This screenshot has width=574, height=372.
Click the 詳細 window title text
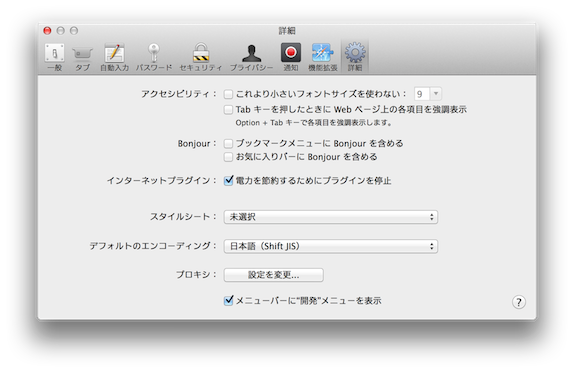click(287, 31)
